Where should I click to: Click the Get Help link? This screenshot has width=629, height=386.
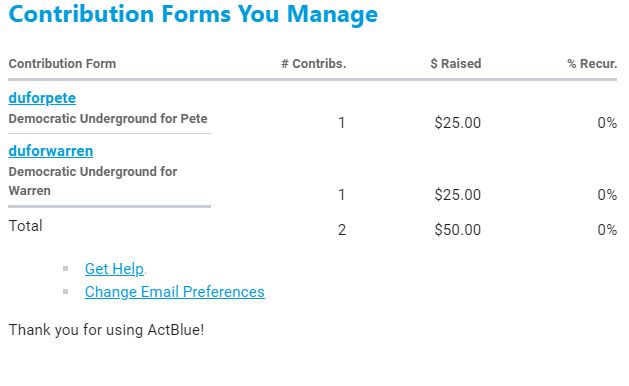click(114, 269)
